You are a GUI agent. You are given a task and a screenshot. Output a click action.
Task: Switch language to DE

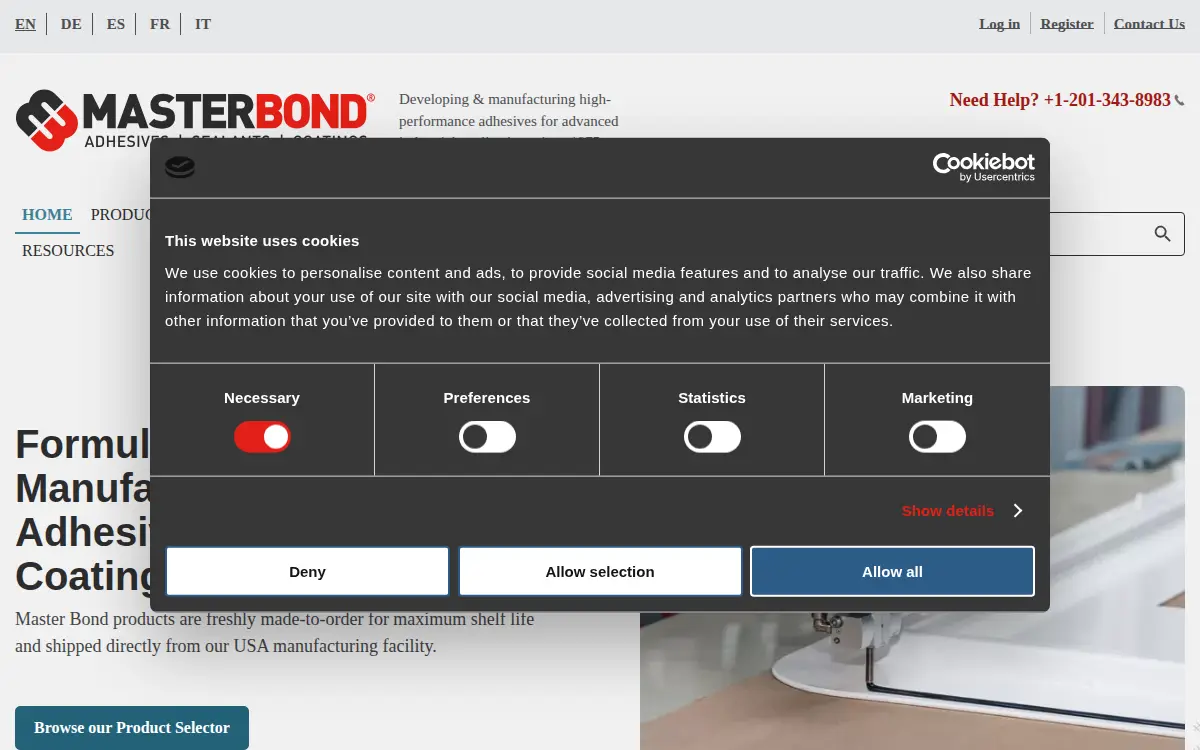(71, 24)
